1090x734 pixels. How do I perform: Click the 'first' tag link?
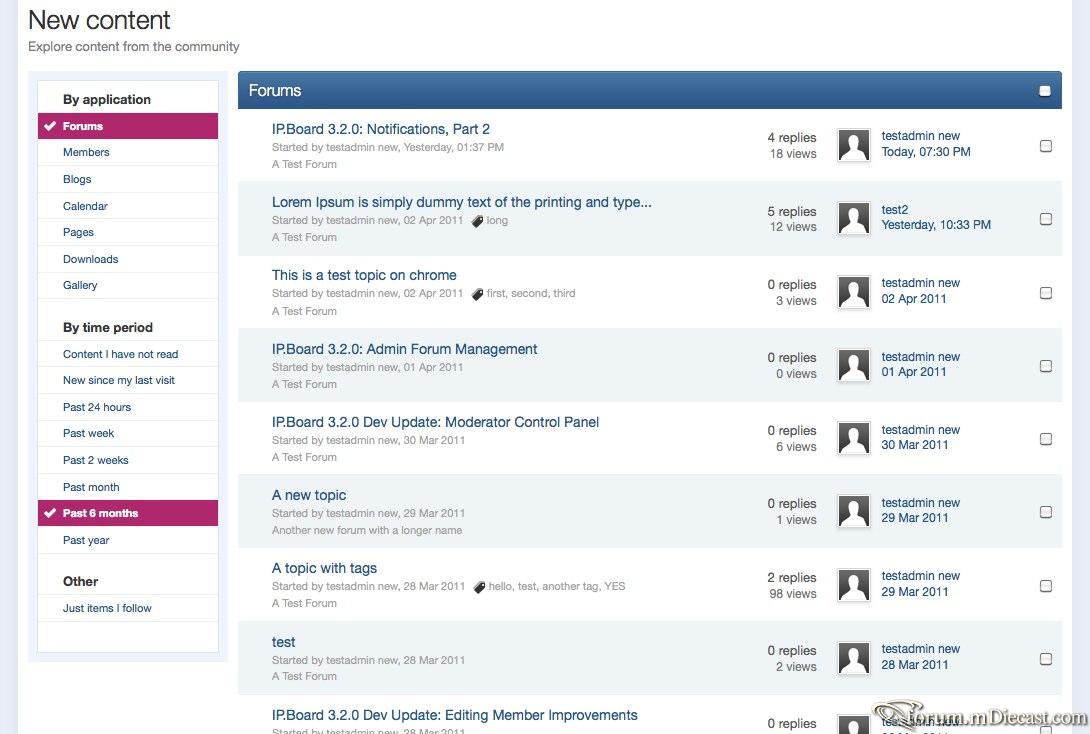coord(496,293)
